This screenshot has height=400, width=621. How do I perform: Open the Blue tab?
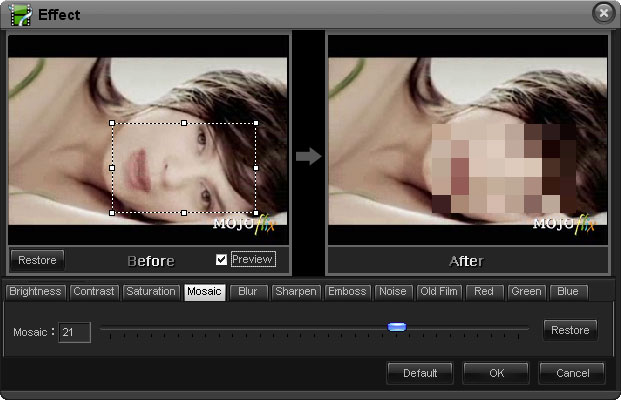click(x=567, y=292)
